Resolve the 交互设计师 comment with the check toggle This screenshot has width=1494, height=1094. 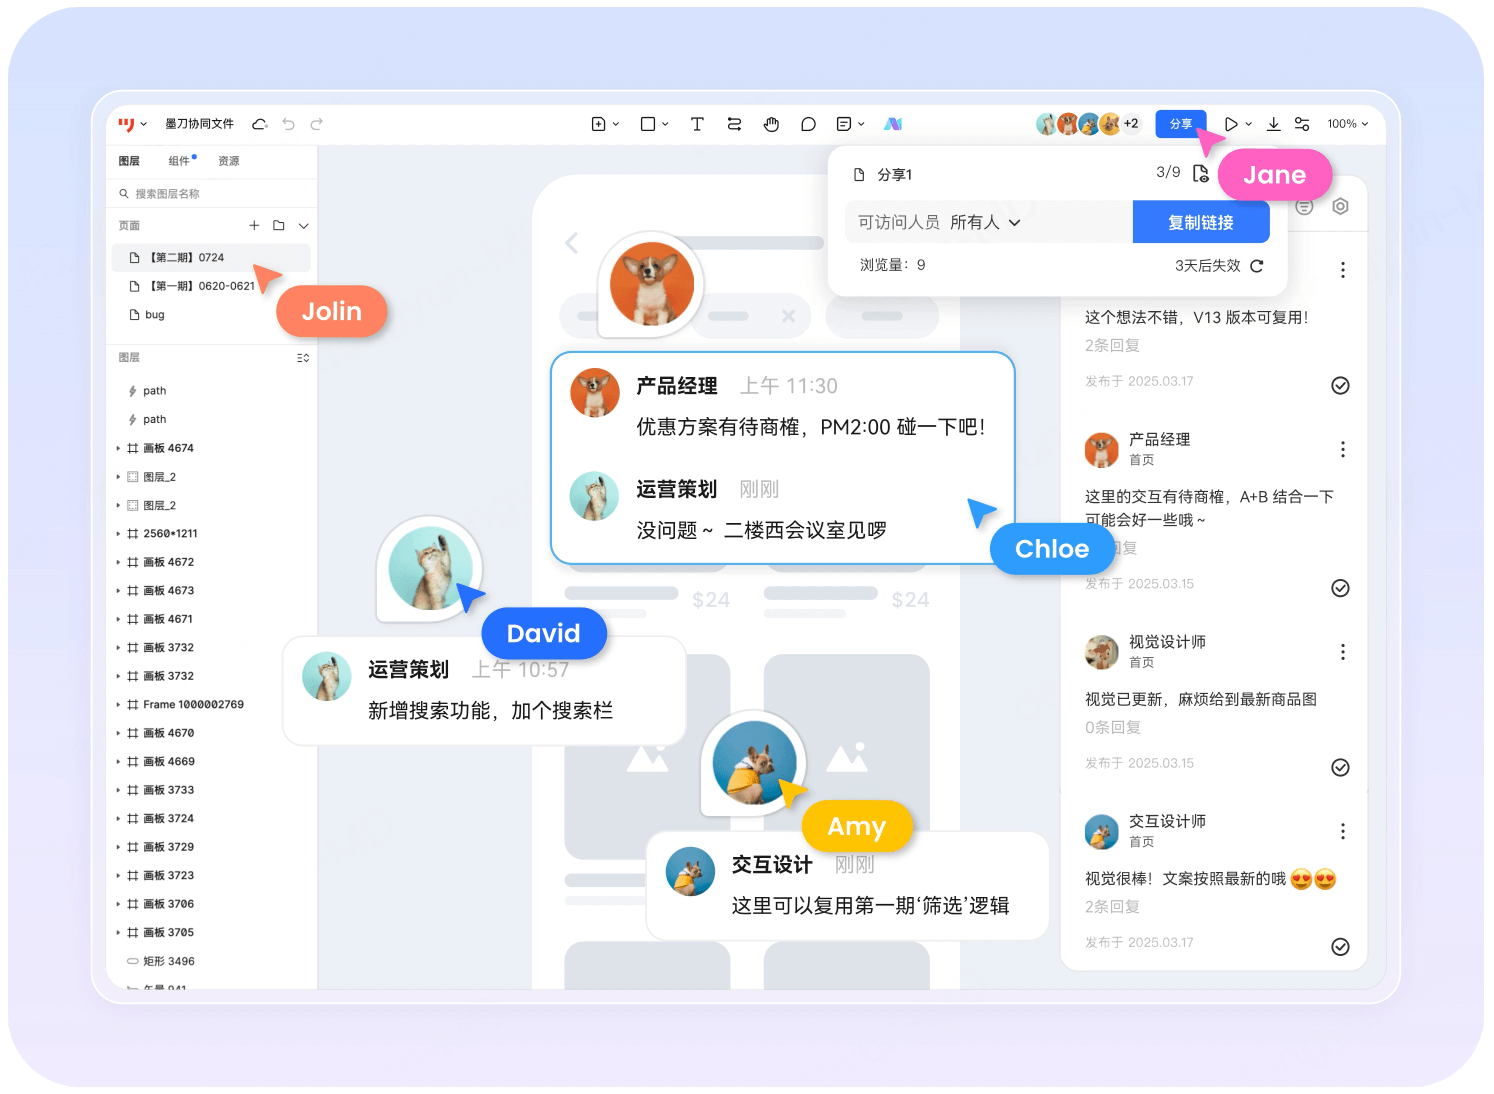coord(1340,946)
